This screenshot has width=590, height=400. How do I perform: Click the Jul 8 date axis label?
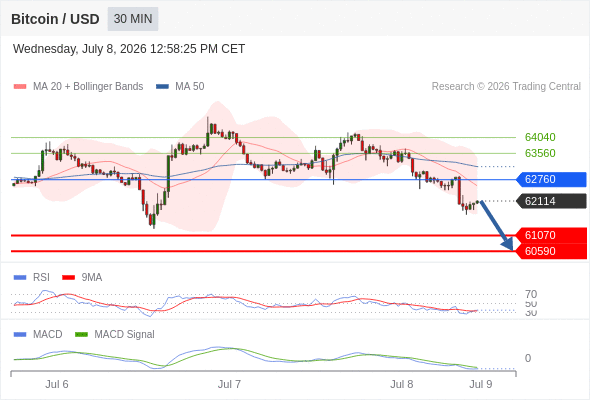(401, 384)
